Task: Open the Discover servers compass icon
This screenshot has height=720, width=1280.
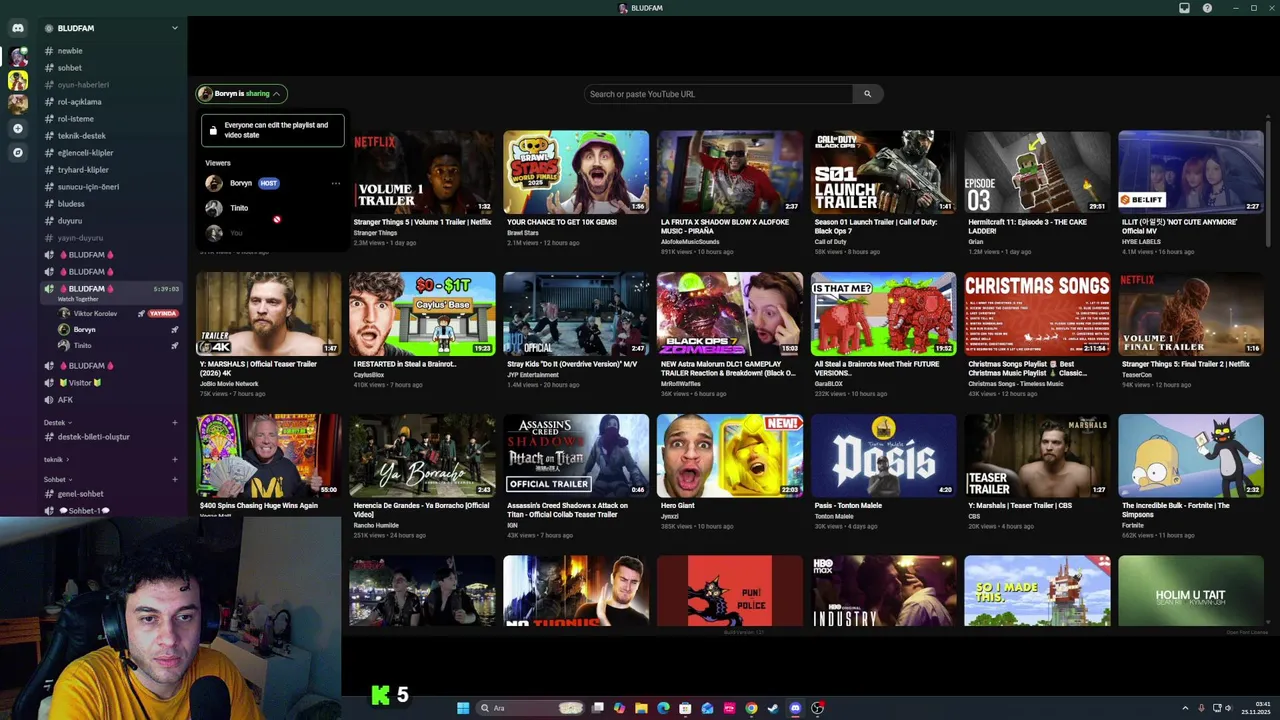Action: [x=17, y=153]
